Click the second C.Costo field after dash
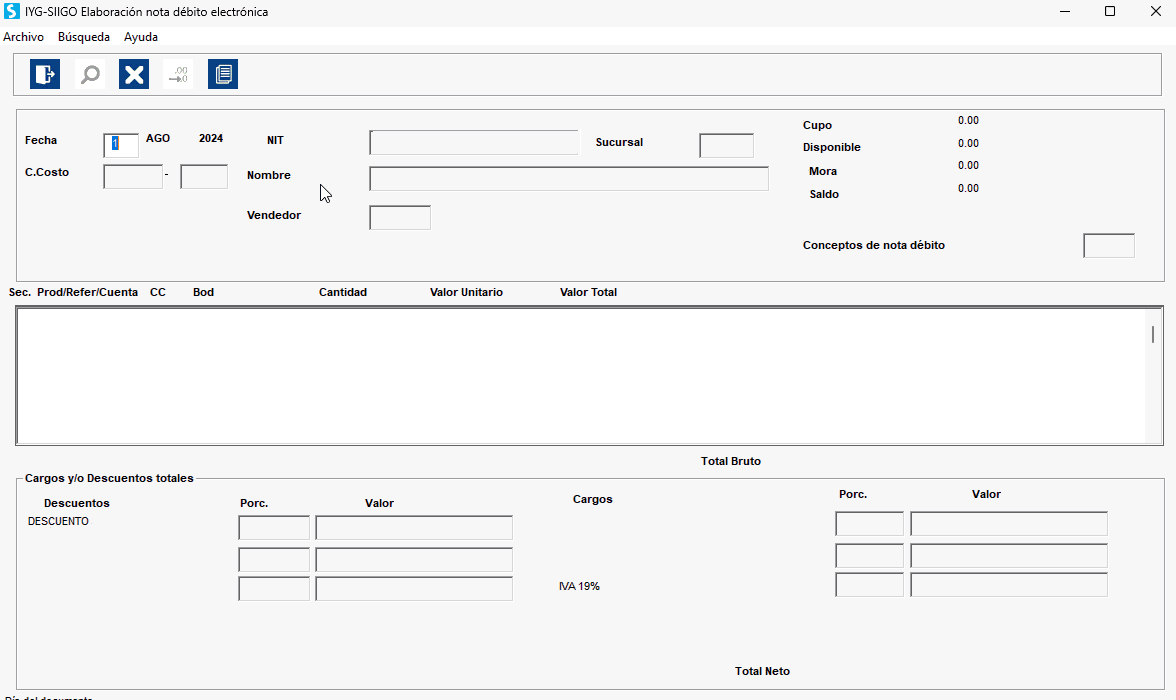 click(204, 176)
